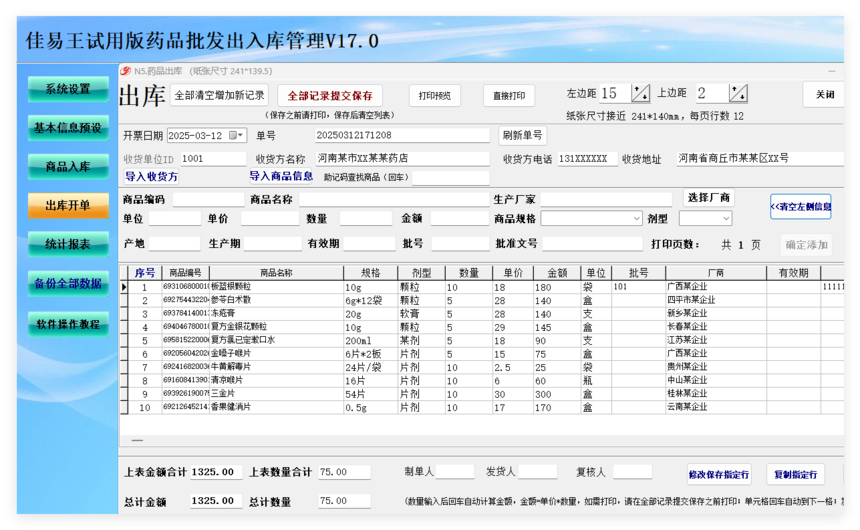
Task: Select row indicator arrow of row 1
Action: point(124,286)
